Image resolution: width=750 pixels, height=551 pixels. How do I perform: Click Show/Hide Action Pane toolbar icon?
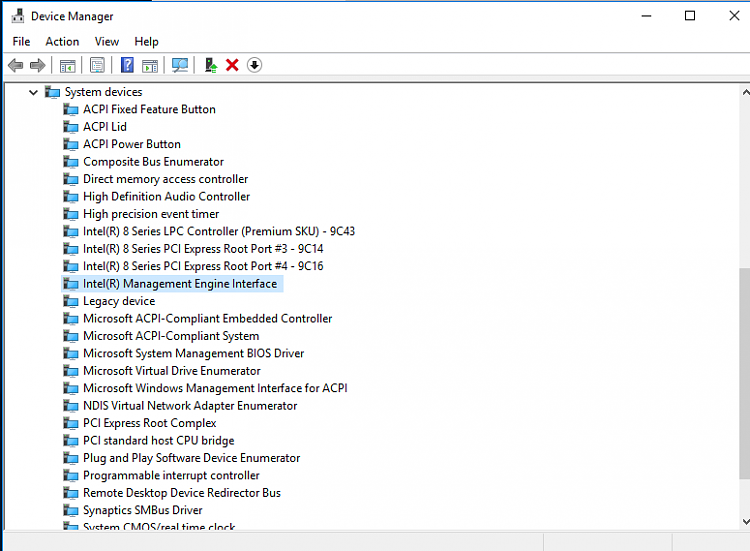pos(150,65)
